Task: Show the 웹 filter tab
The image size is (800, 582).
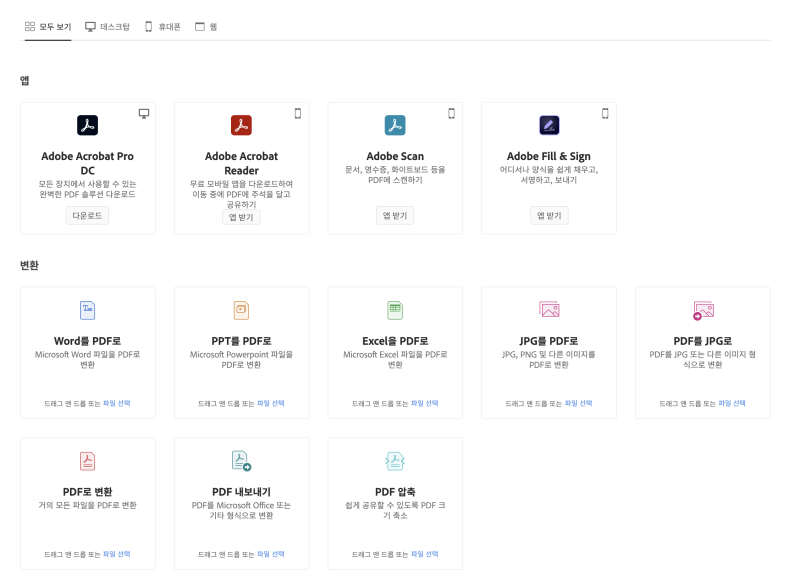Action: 206,27
